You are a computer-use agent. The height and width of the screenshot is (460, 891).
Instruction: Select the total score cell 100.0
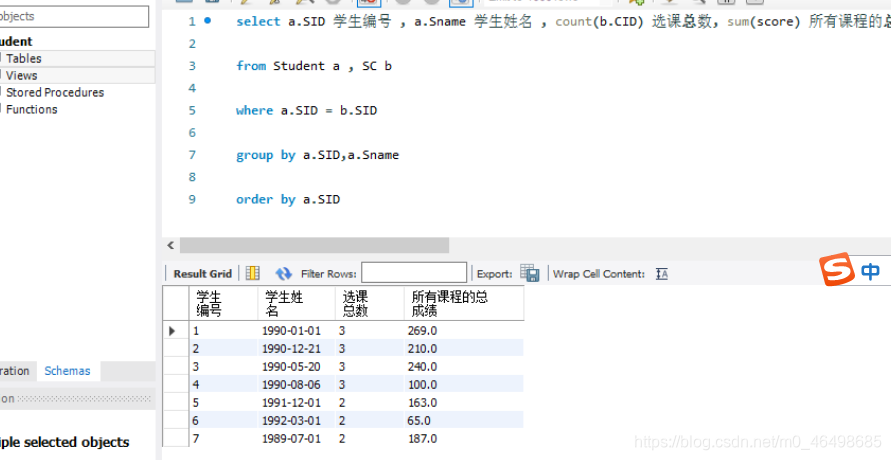tap(464, 384)
